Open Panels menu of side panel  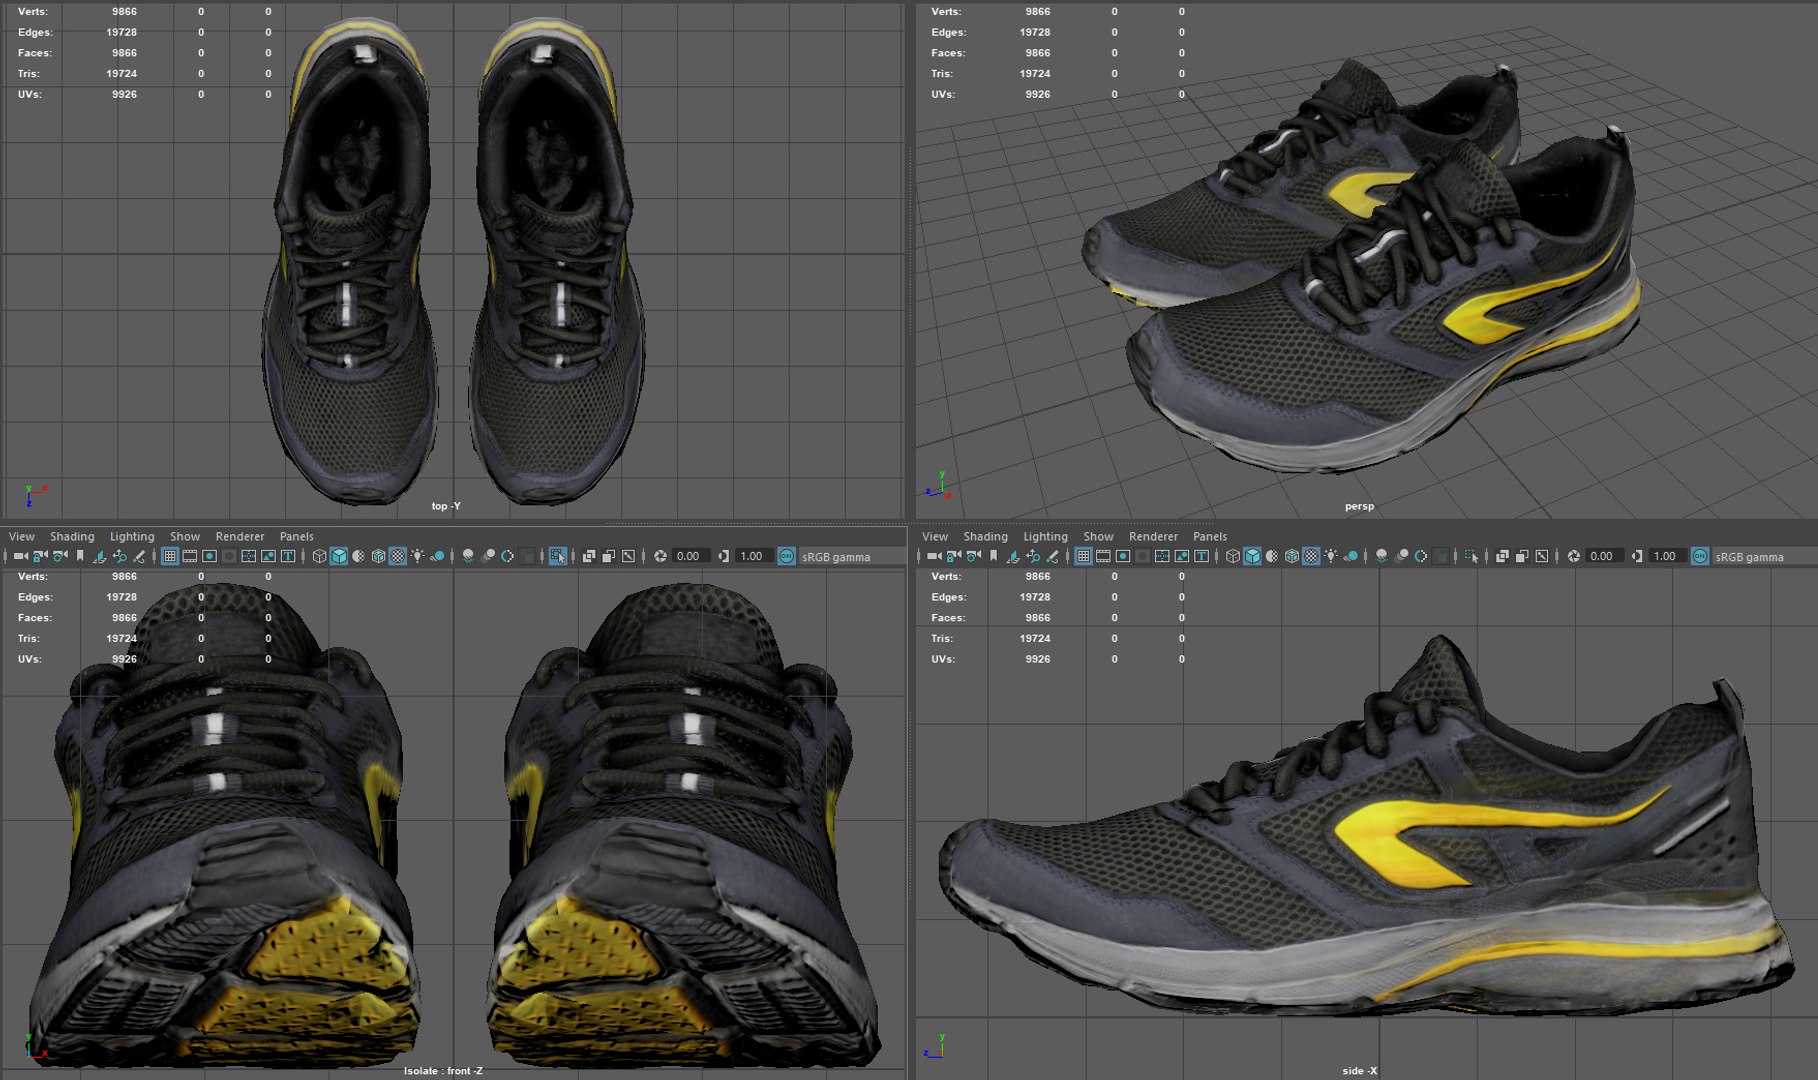1210,536
